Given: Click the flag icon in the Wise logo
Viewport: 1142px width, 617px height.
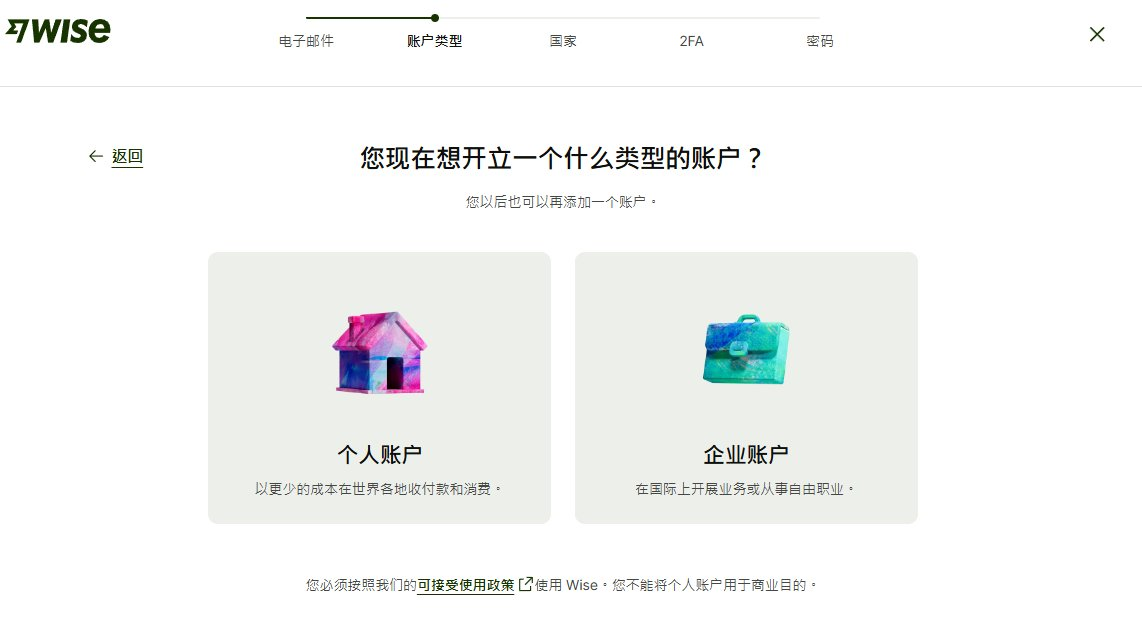Looking at the screenshot, I should click(x=17, y=30).
